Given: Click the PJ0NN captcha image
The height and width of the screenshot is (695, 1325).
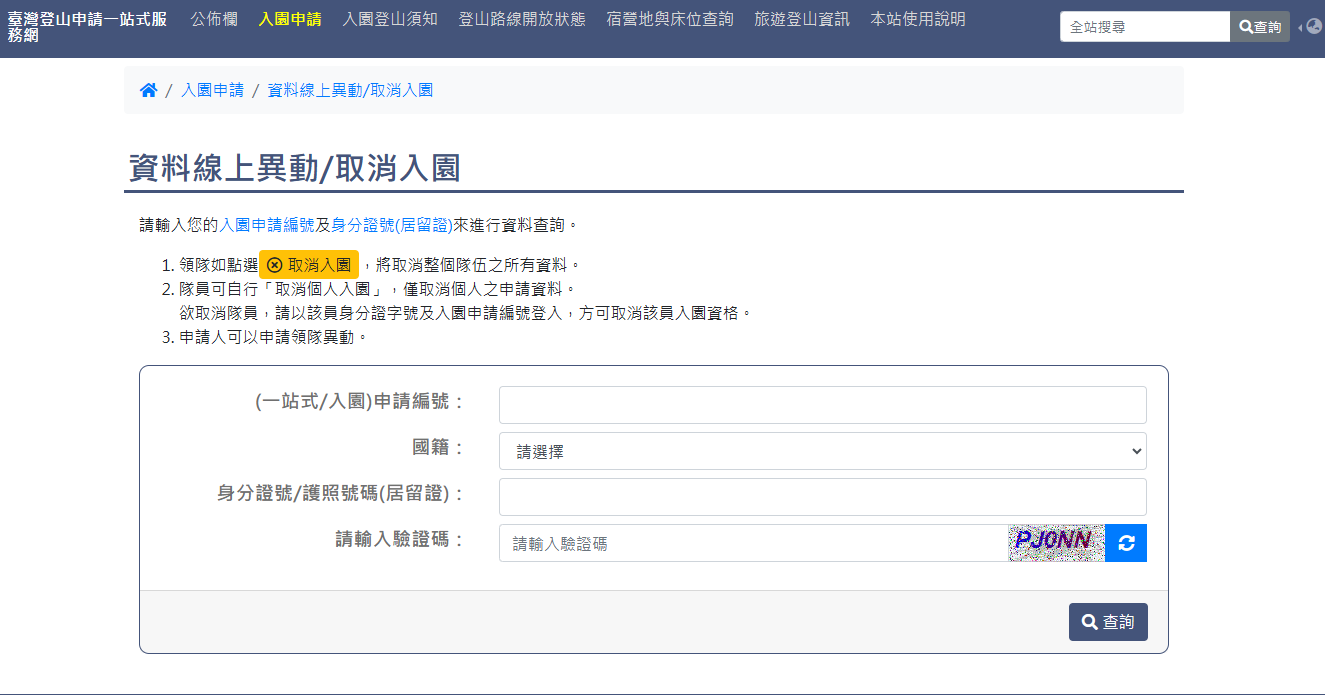Looking at the screenshot, I should point(1056,543).
